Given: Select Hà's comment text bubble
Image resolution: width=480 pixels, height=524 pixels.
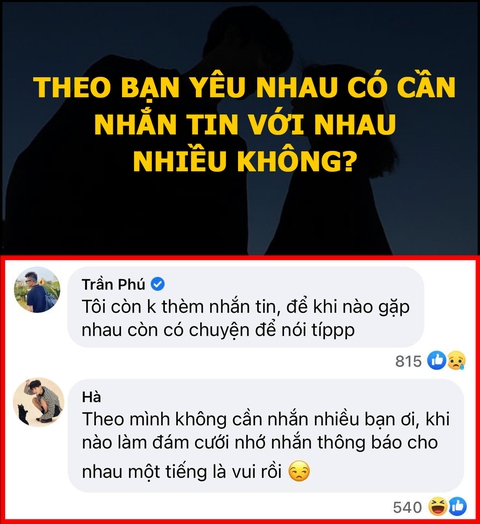Looking at the screenshot, I should pos(266,436).
